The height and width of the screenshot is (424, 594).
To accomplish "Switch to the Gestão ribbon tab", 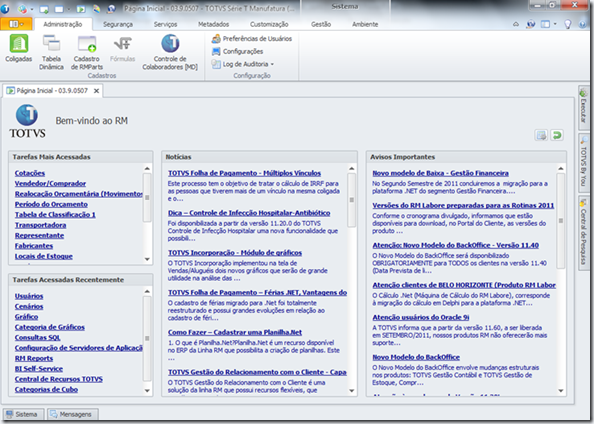I will (x=321, y=24).
